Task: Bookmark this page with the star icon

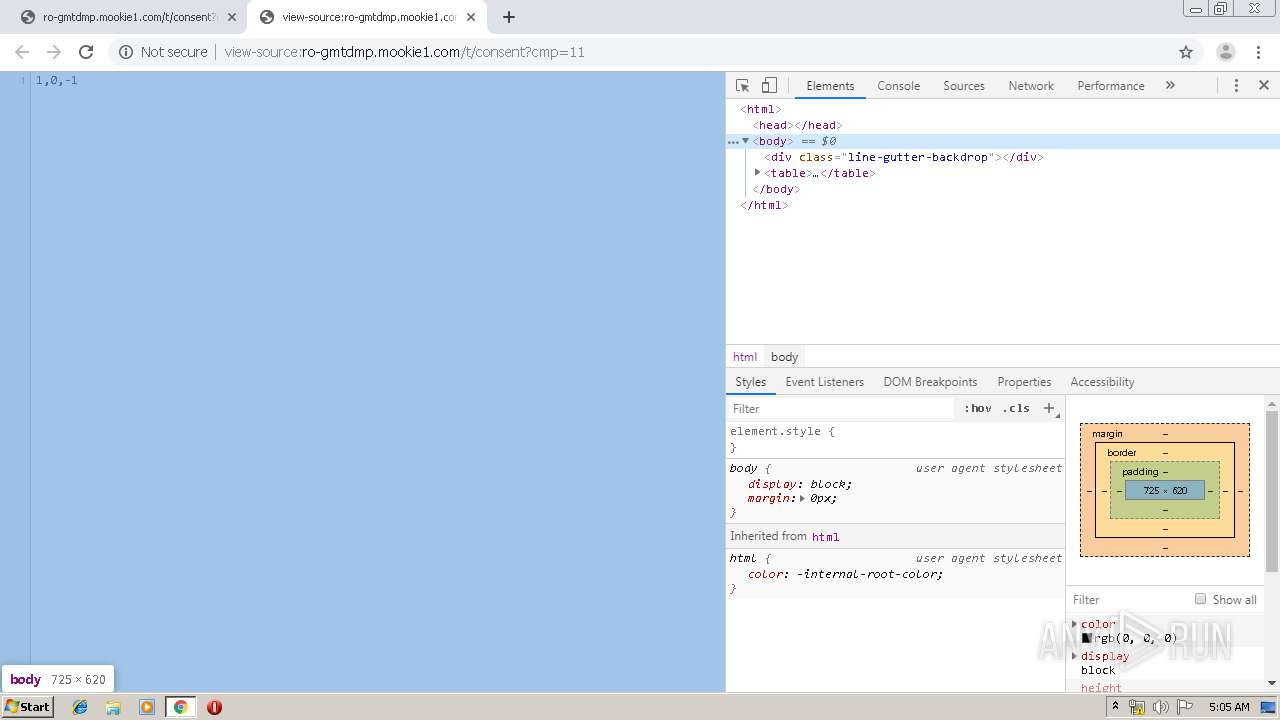Action: (1186, 52)
